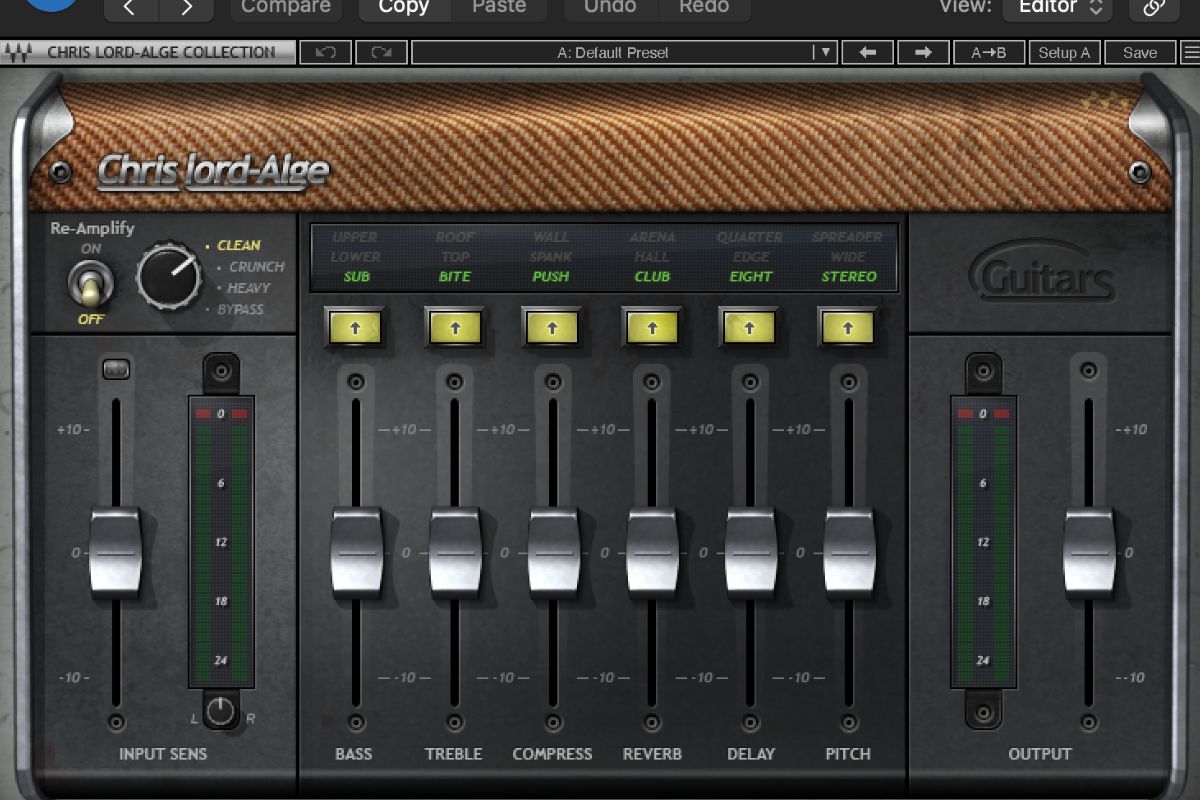Click the Reverb fader handle
Image resolution: width=1200 pixels, height=800 pixels.
point(653,552)
